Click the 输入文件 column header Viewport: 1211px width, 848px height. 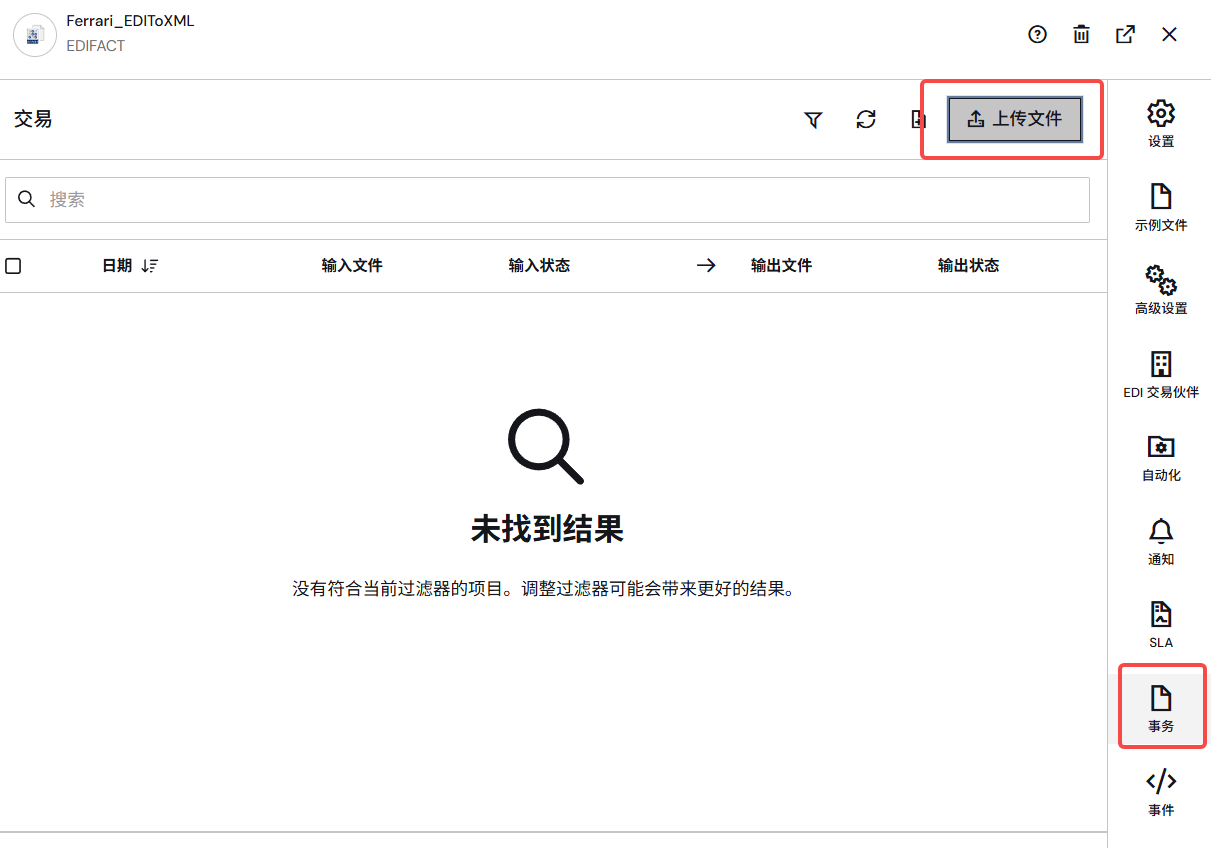[352, 266]
